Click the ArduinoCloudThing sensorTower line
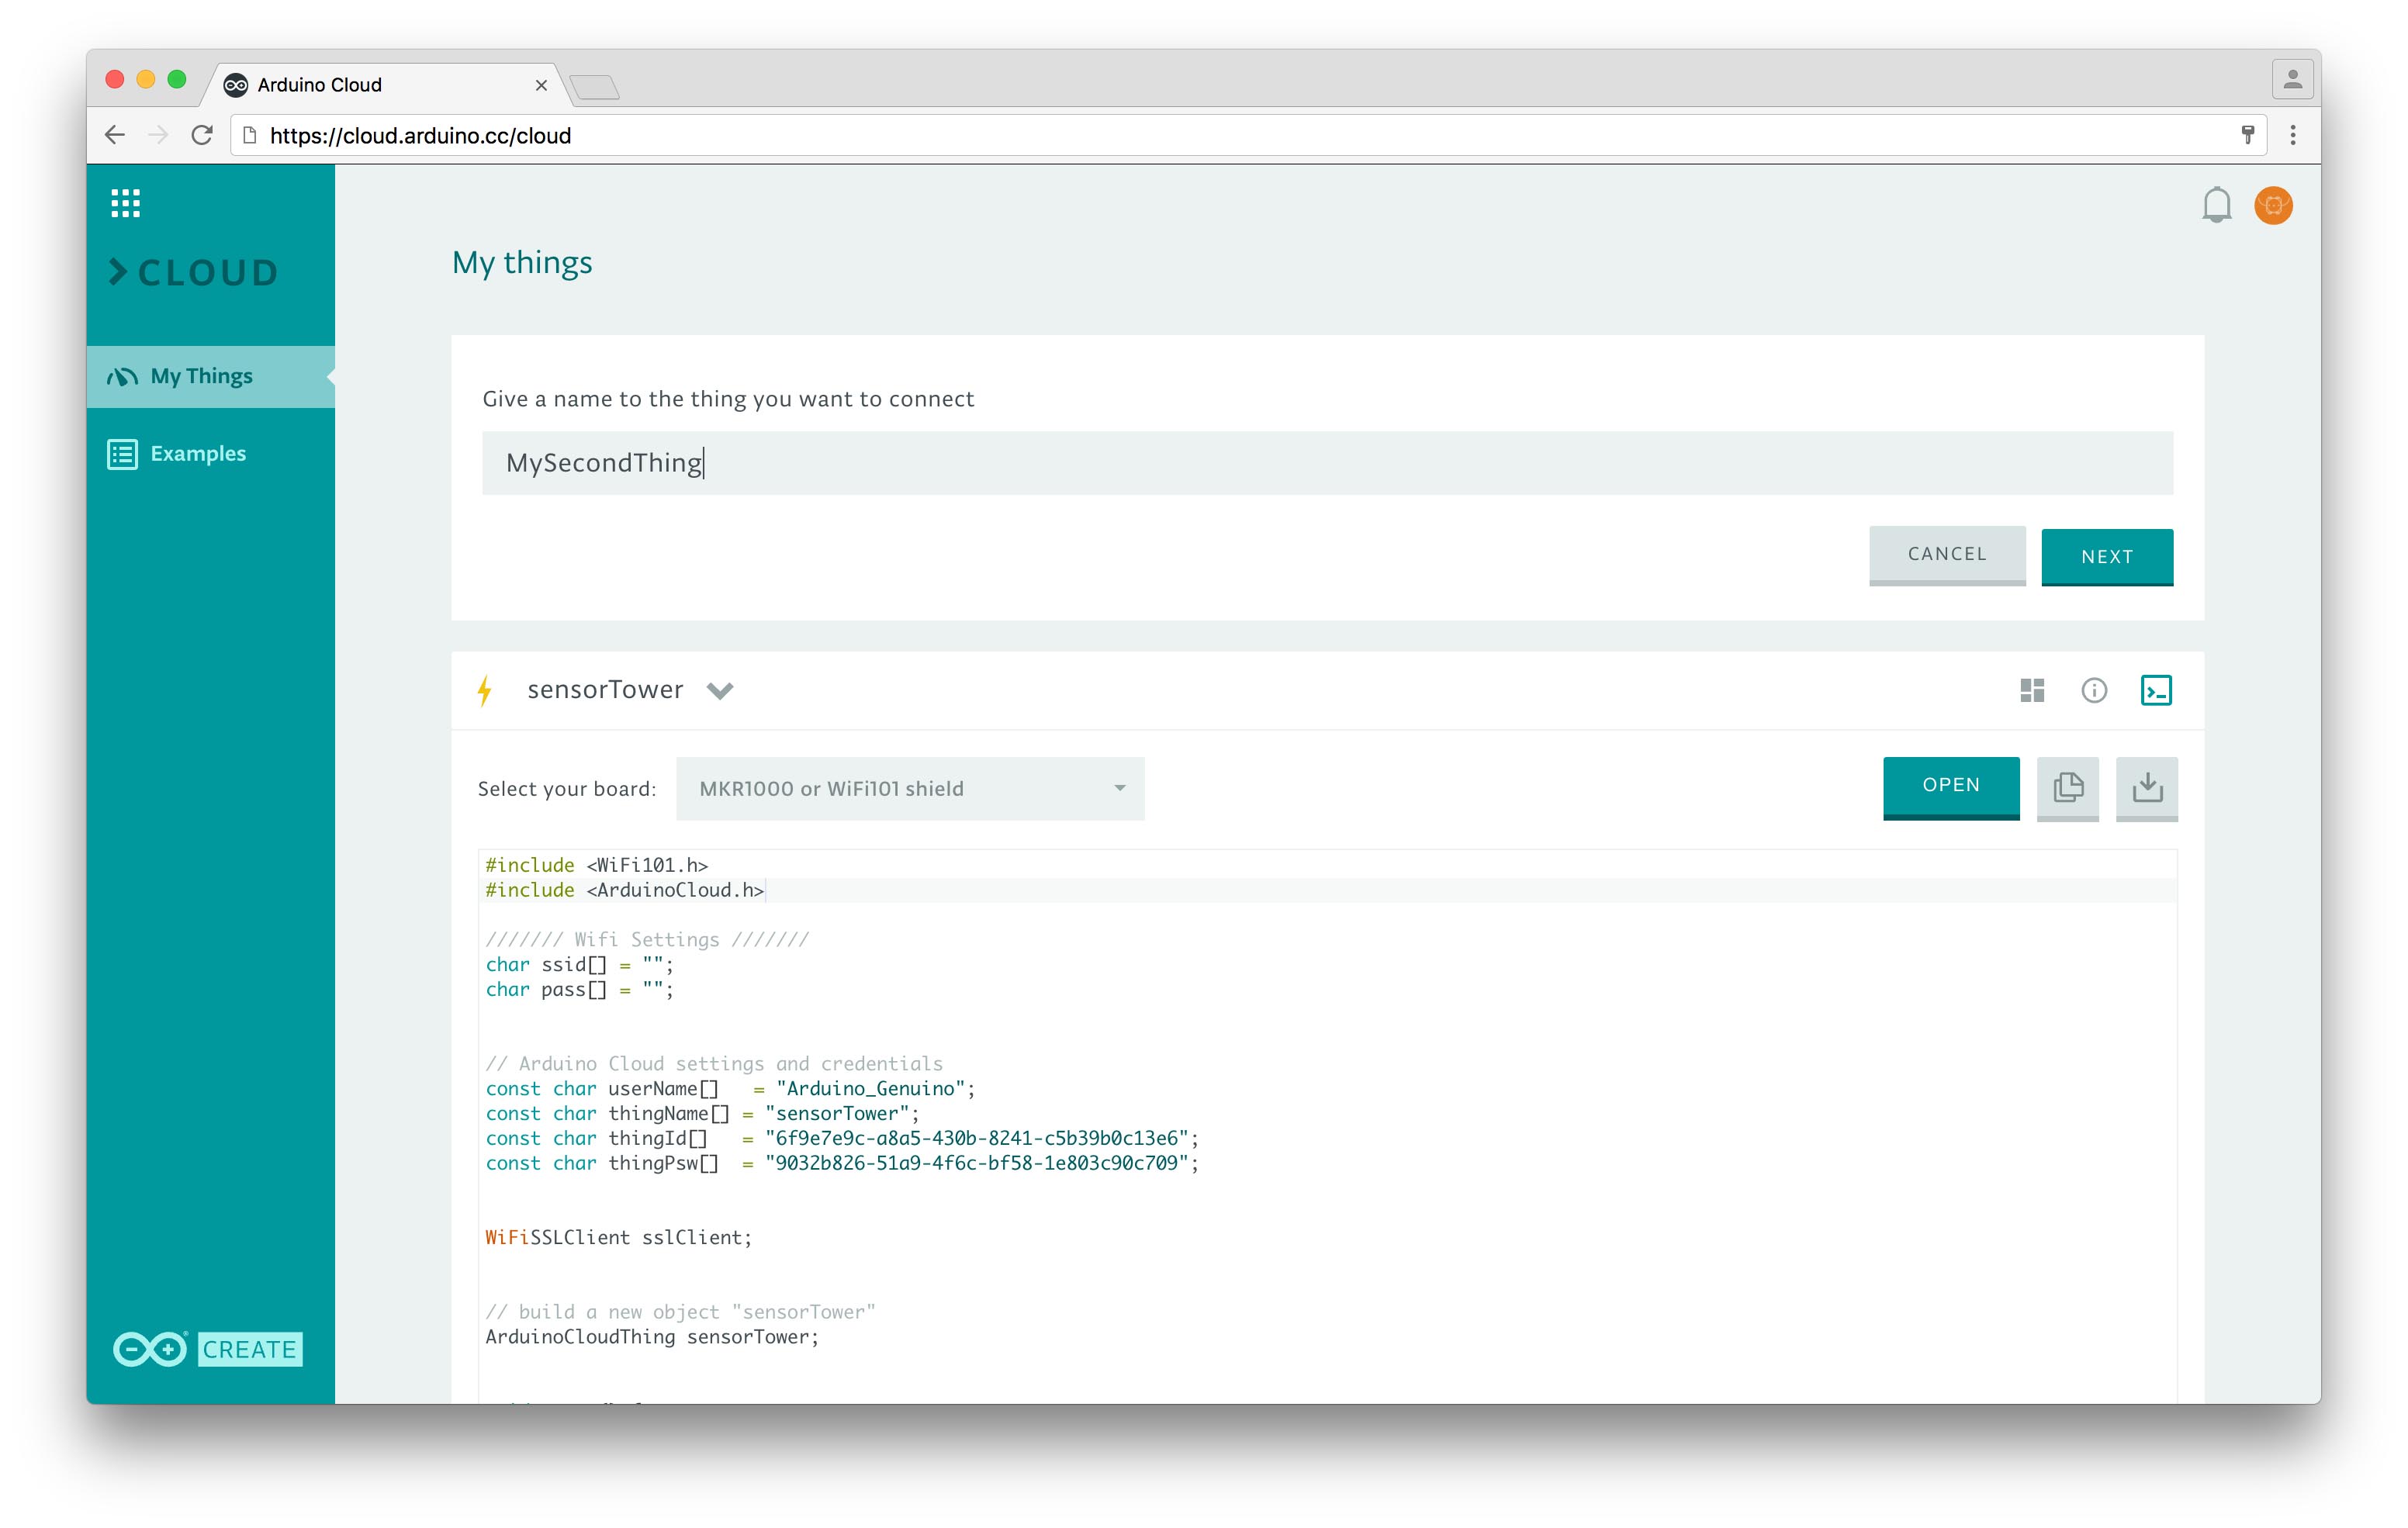The width and height of the screenshot is (2408, 1528). tap(652, 1337)
